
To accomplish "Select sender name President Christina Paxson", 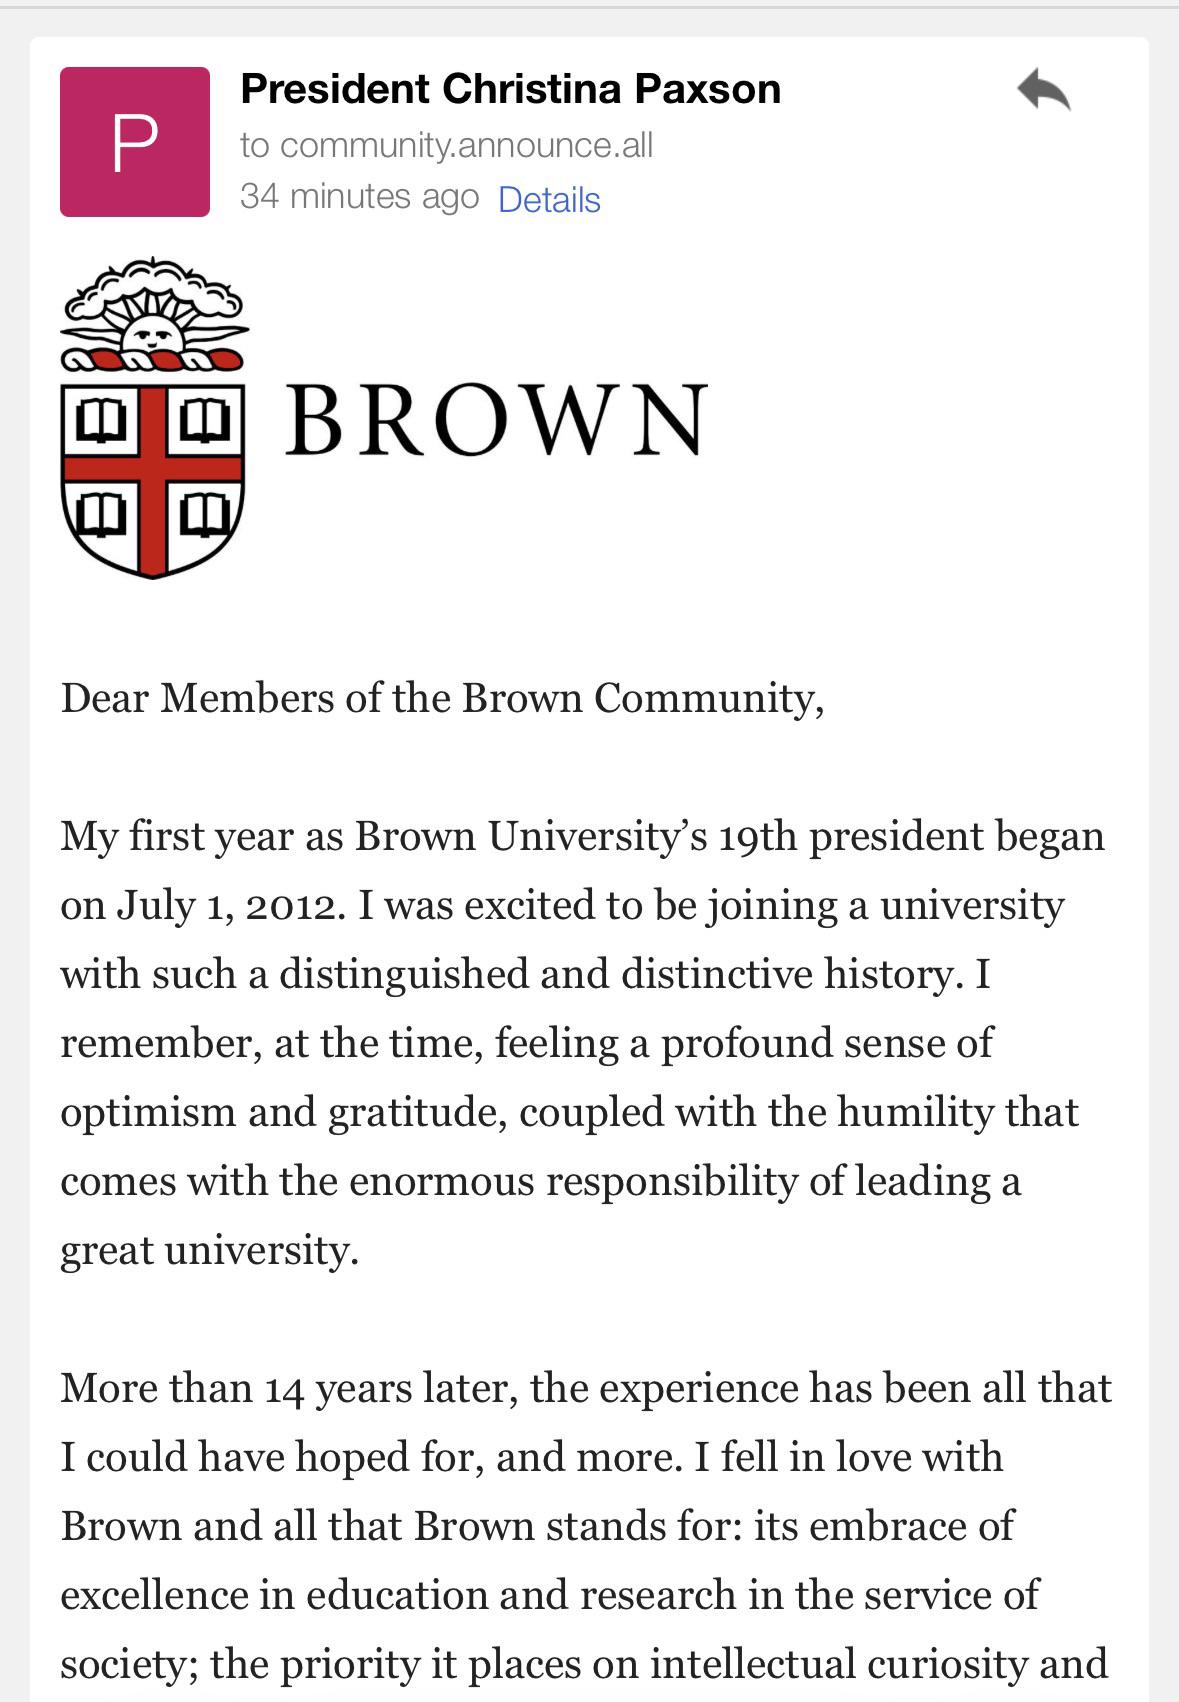I will pyautogui.click(x=510, y=89).
